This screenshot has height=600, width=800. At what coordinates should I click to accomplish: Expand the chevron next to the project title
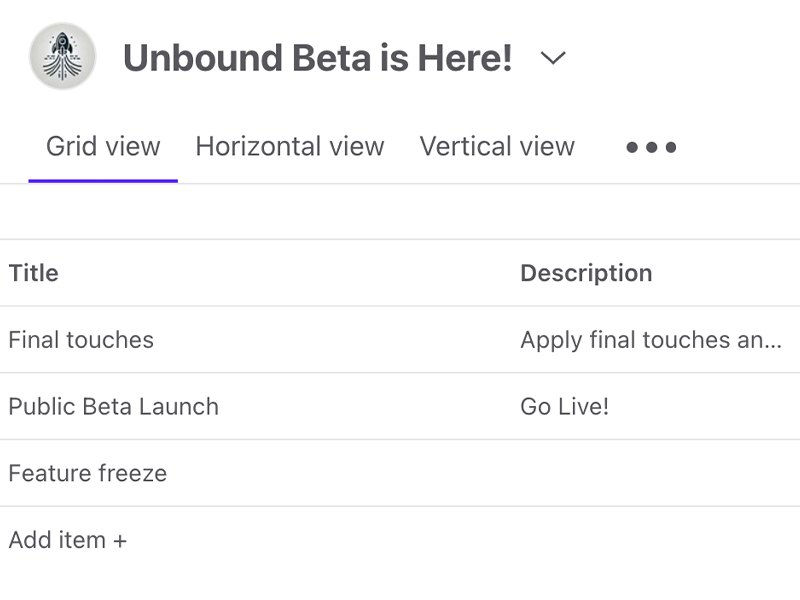pos(553,58)
